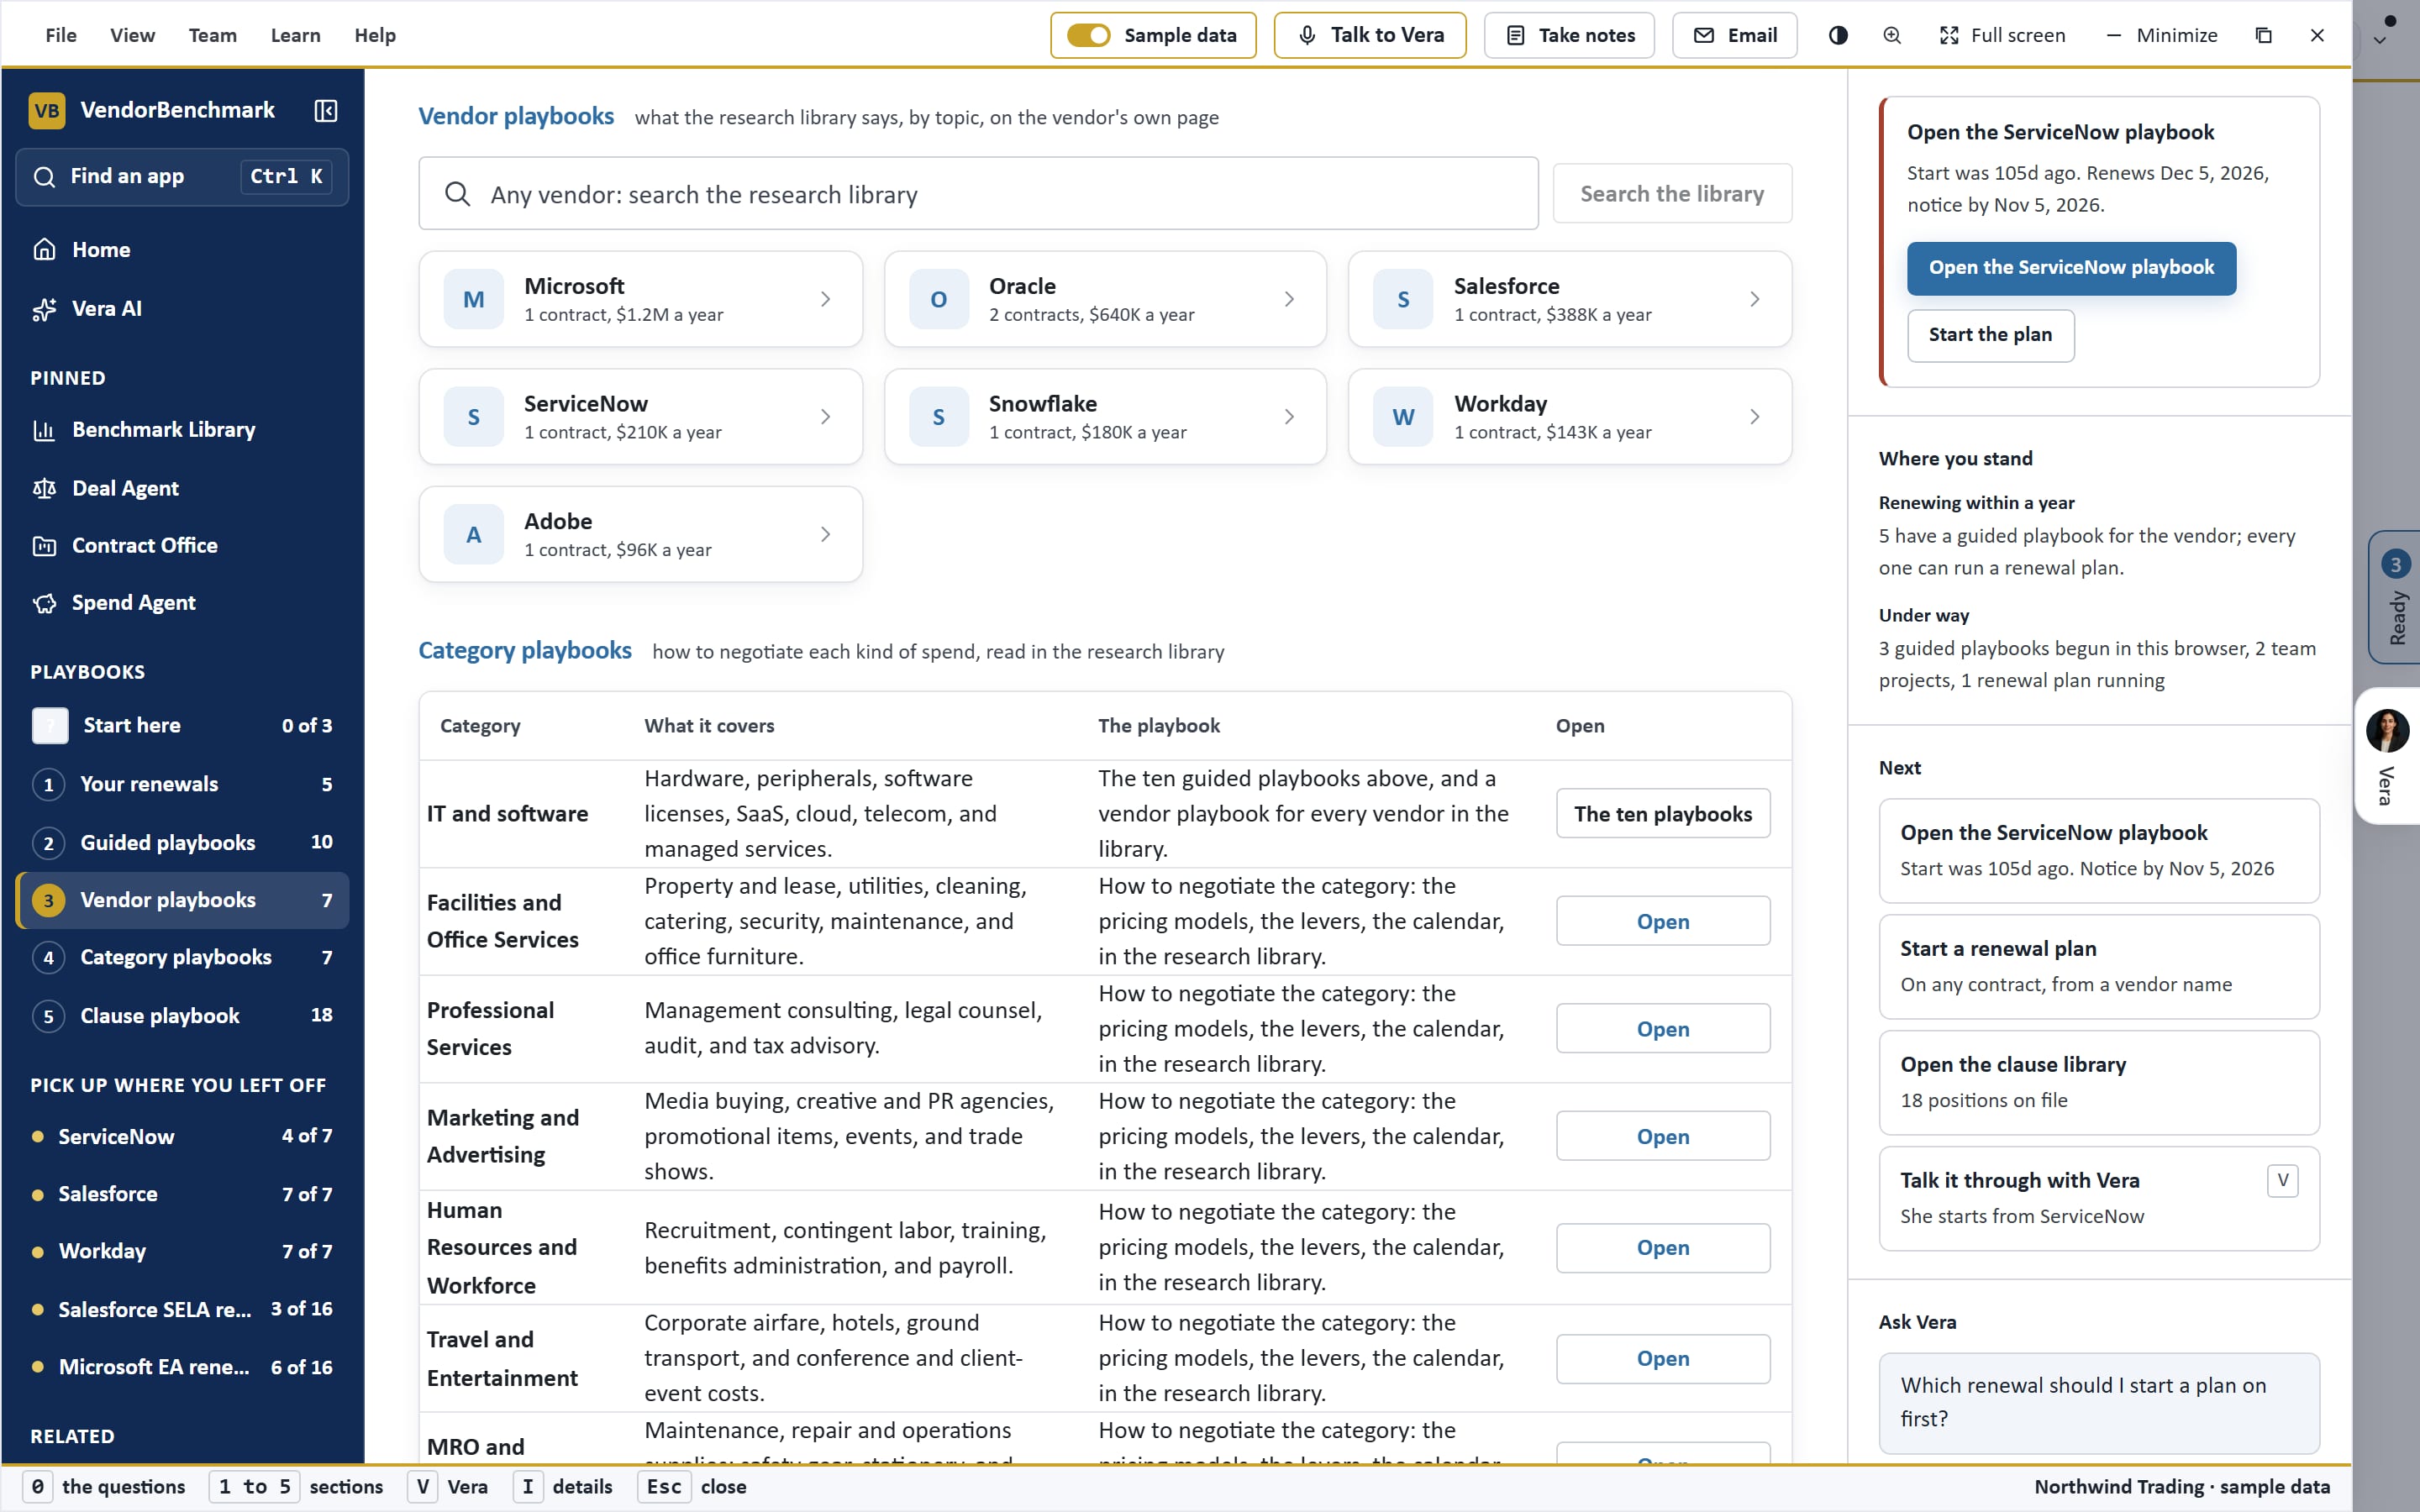Expand the Microsoft vendor card chevron
The width and height of the screenshot is (2420, 1512).
[x=826, y=299]
